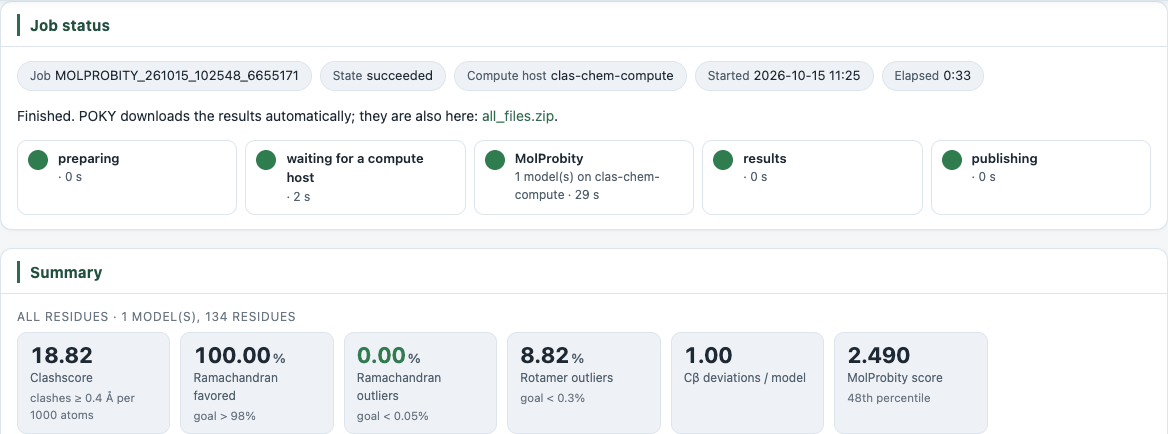Click the results step label
Image resolution: width=1168 pixels, height=434 pixels.
point(764,159)
